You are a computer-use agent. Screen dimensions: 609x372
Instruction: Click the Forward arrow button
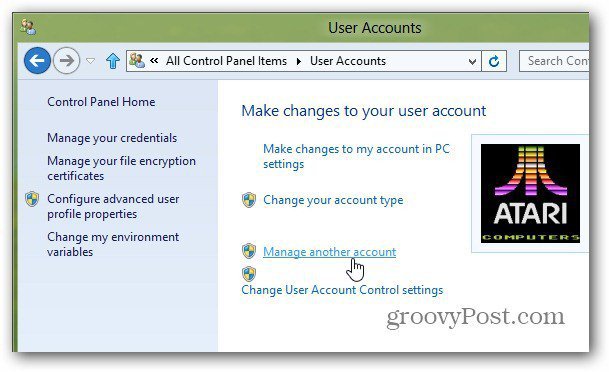point(66,61)
